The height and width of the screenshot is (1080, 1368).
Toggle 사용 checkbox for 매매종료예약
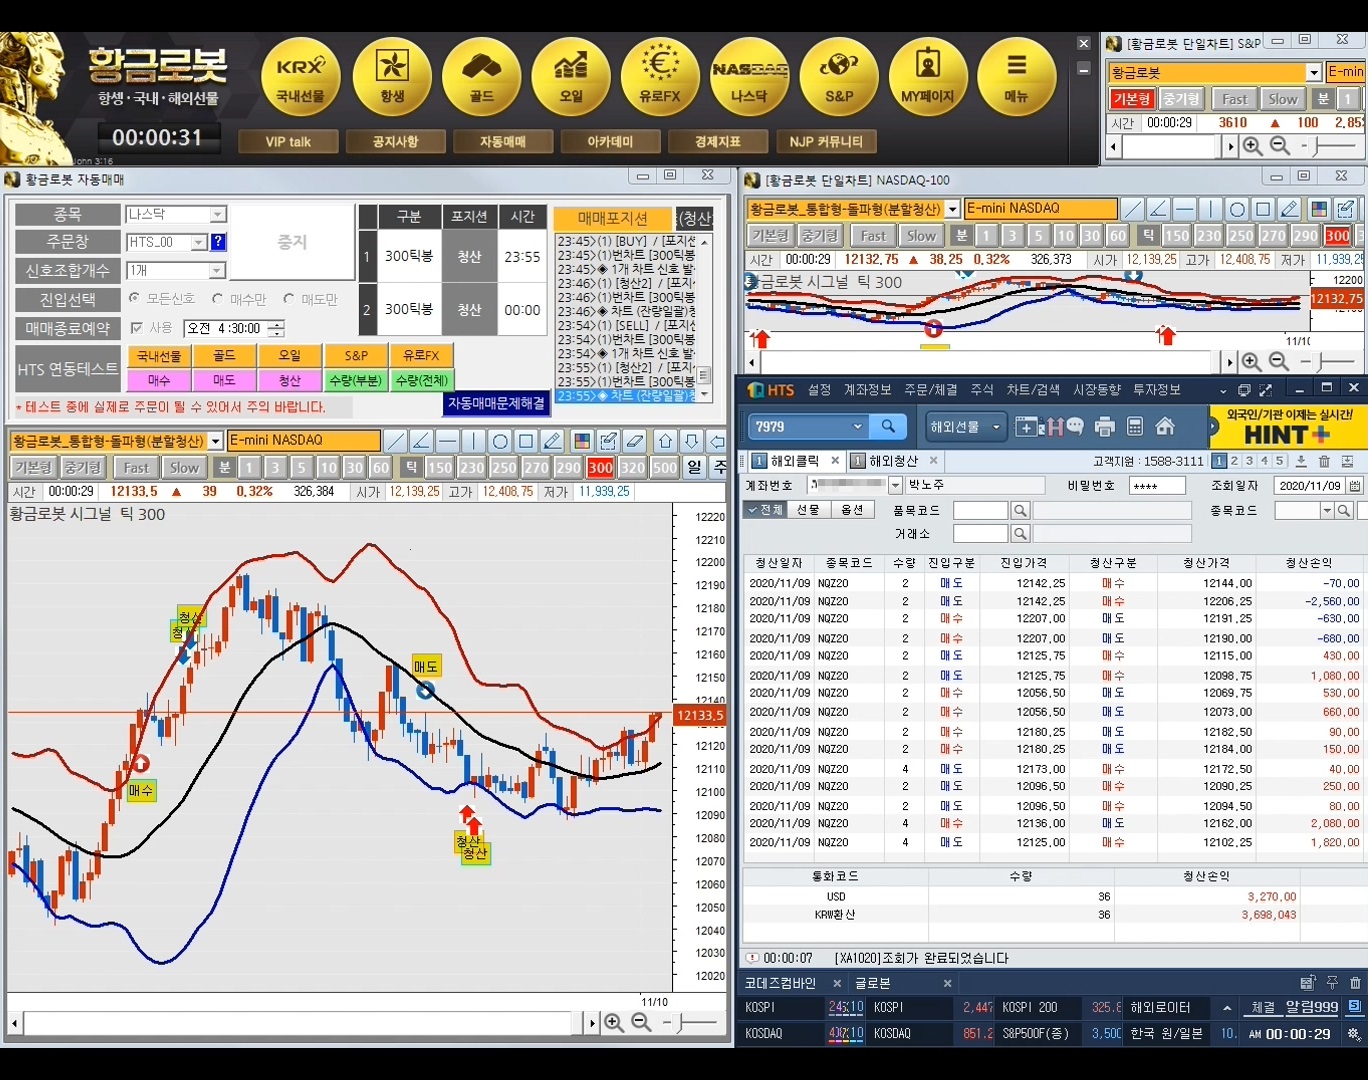click(137, 327)
